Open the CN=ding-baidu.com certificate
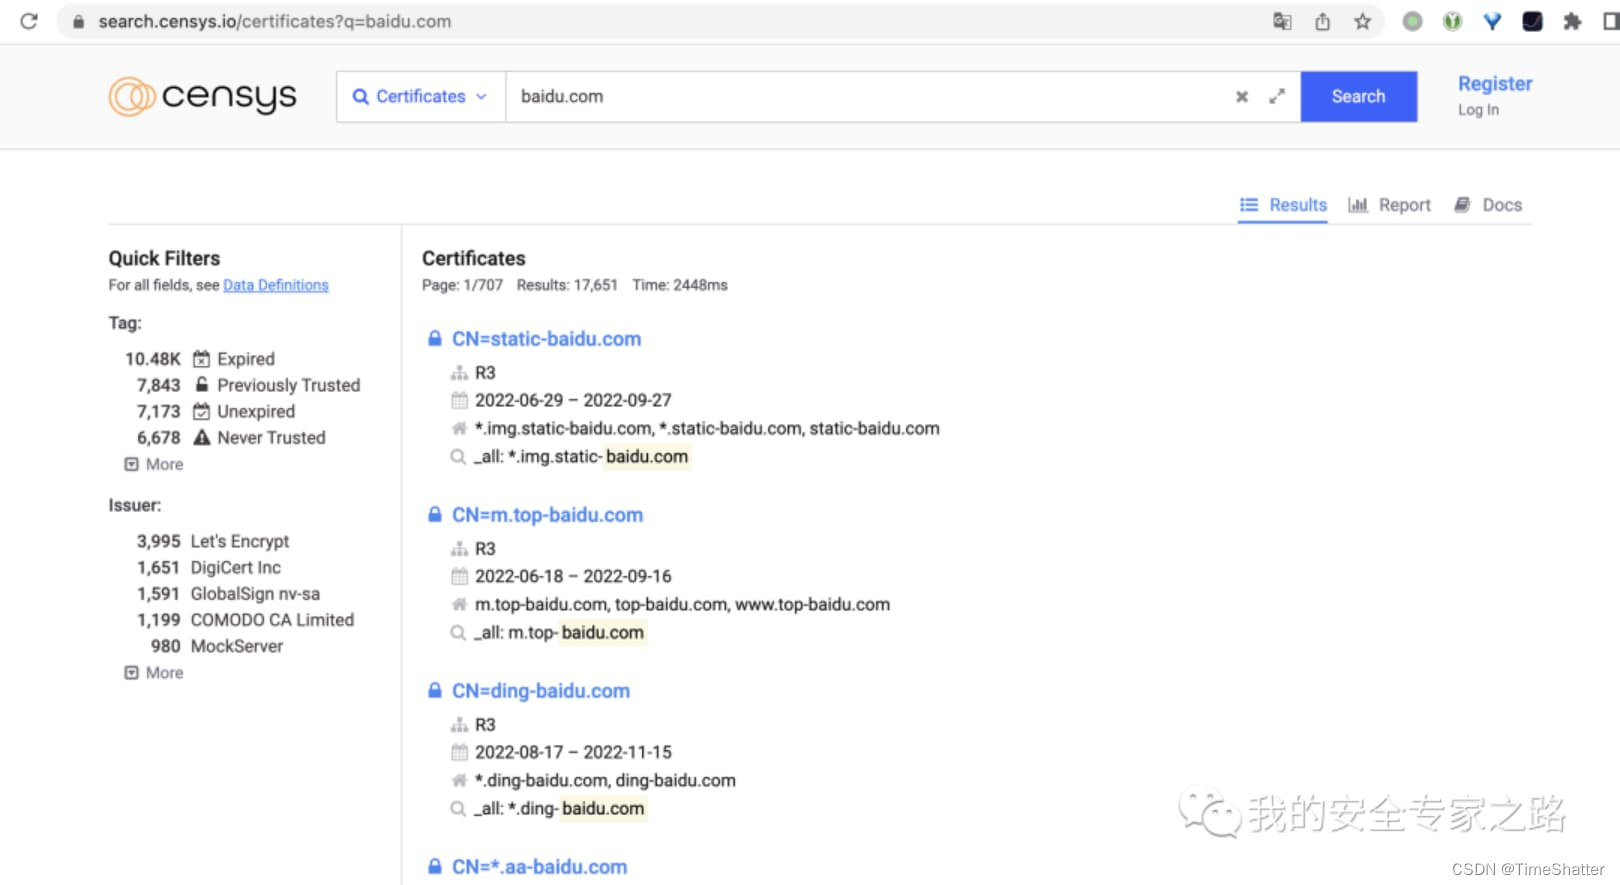The width and height of the screenshot is (1620, 885). pos(541,691)
